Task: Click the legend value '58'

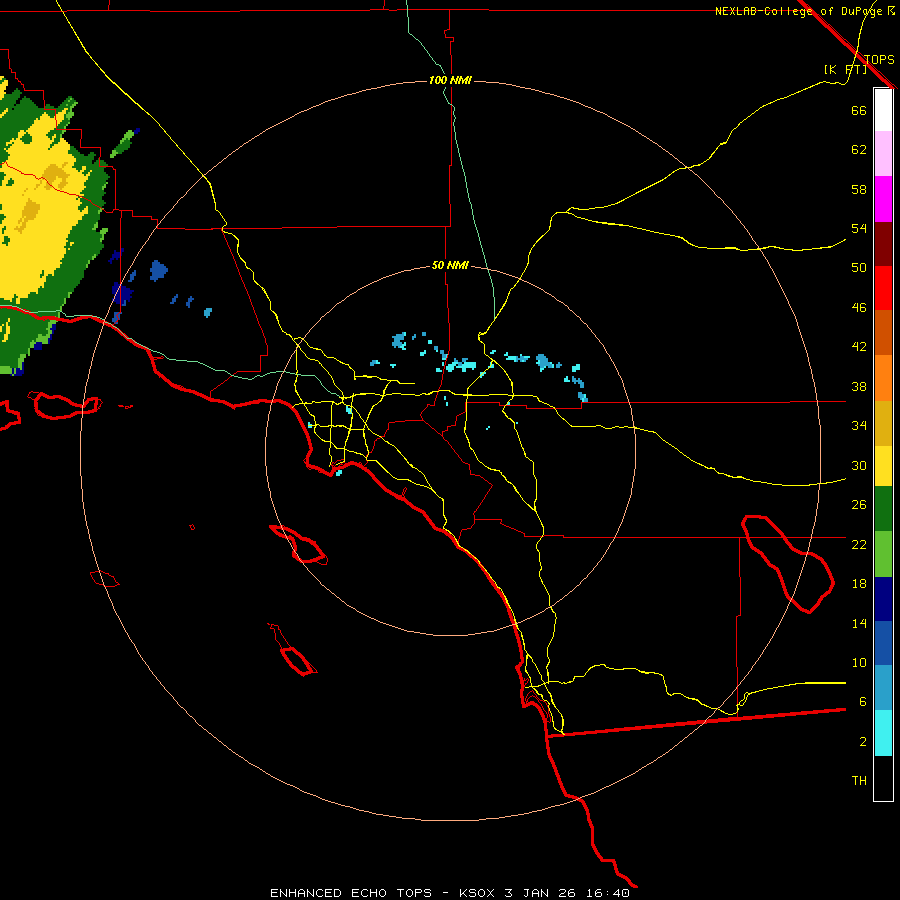Action: tap(859, 189)
